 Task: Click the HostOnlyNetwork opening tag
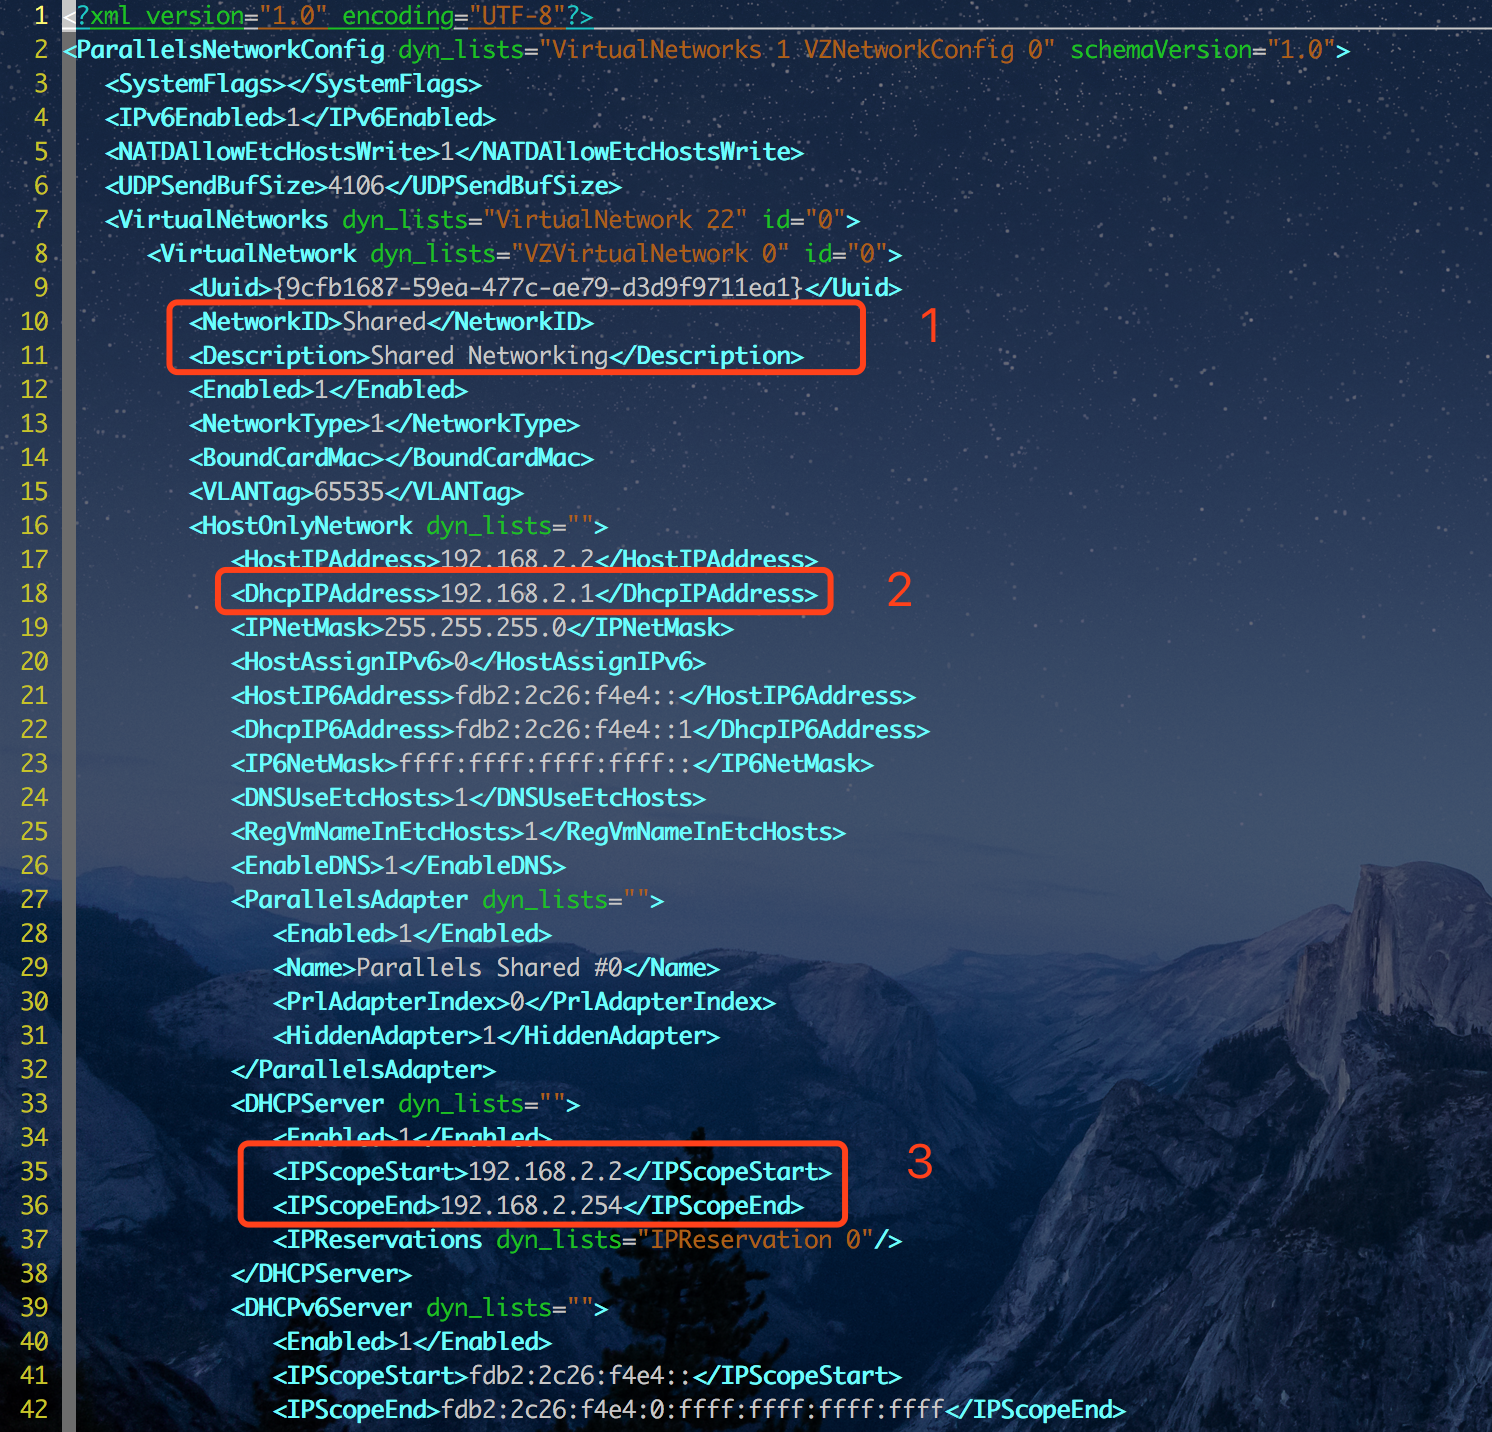399,526
